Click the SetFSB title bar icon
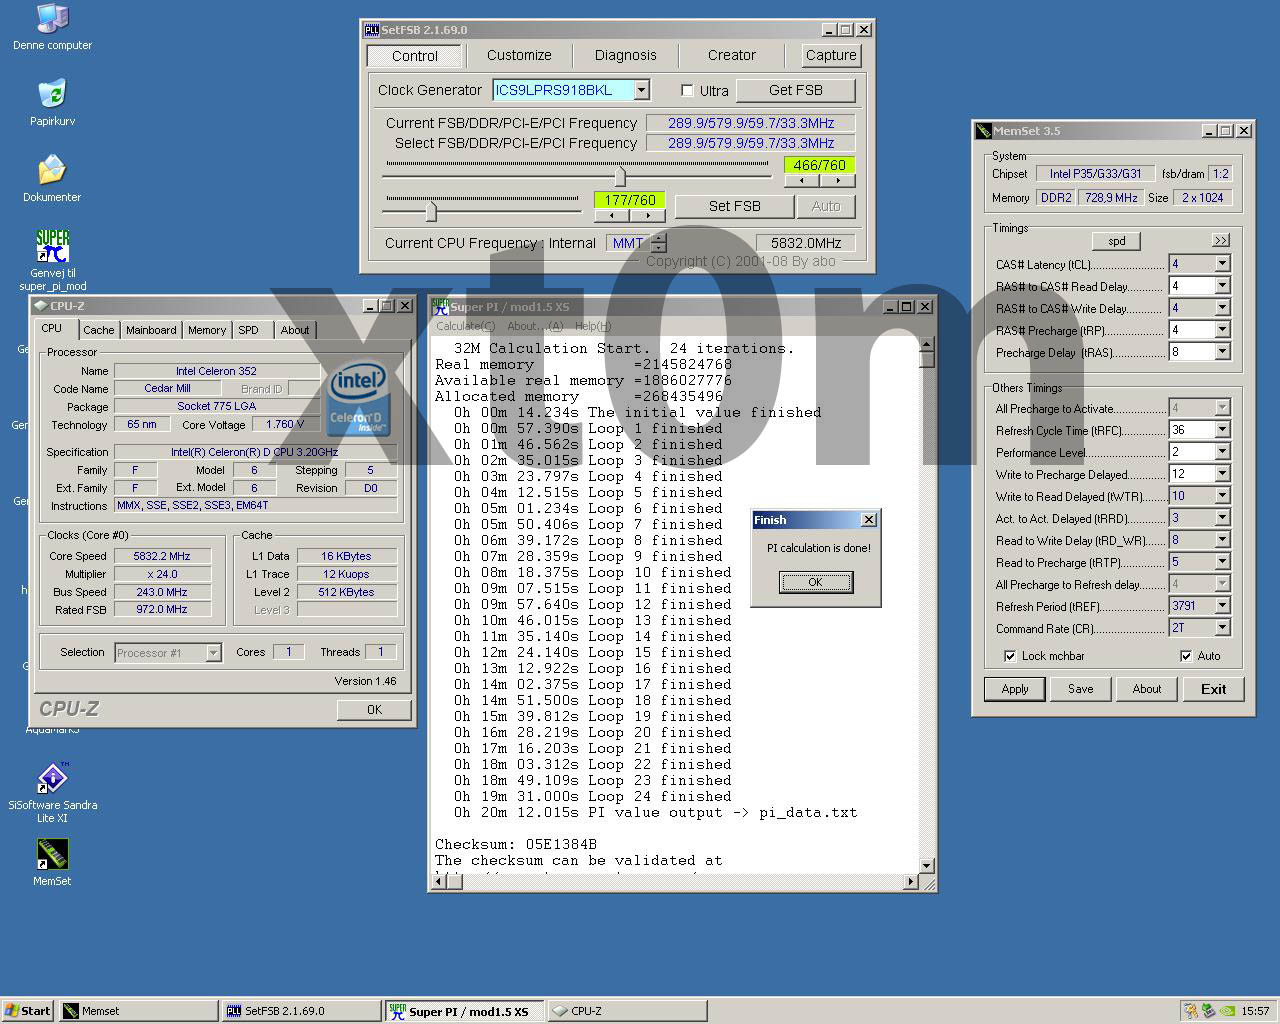Viewport: 1280px width, 1024px height. point(372,30)
